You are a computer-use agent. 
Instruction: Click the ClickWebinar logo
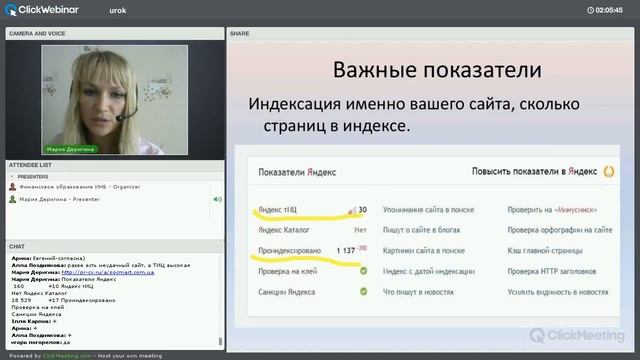(42, 10)
